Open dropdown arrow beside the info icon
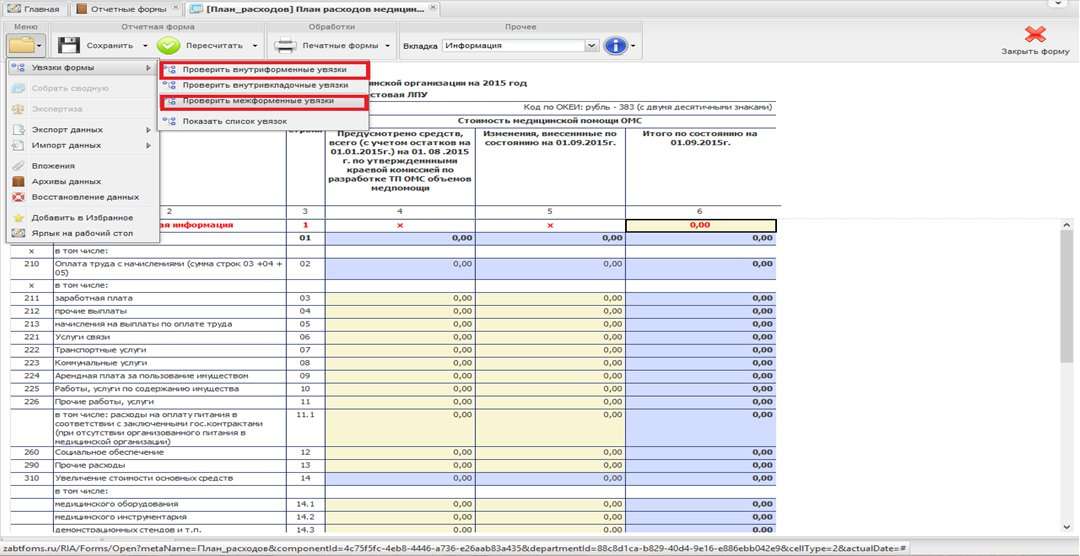Viewport: 1080px width, 556px height. tap(633, 46)
